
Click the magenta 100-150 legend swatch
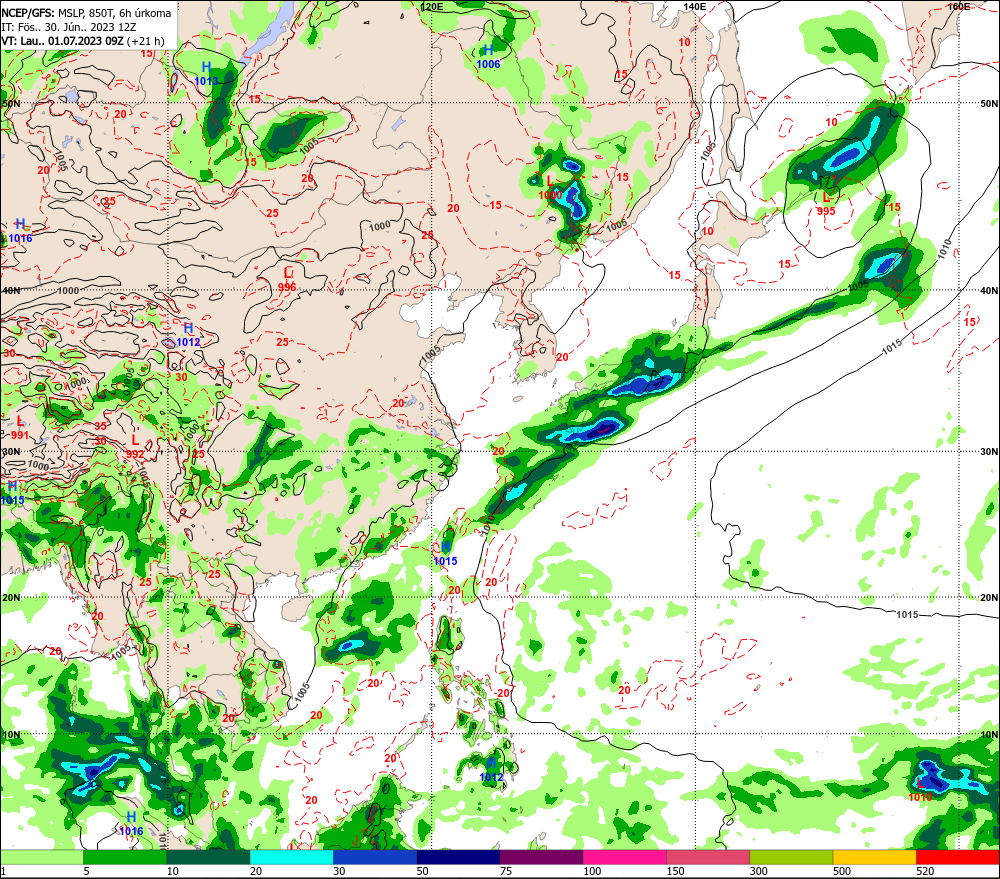[624, 857]
